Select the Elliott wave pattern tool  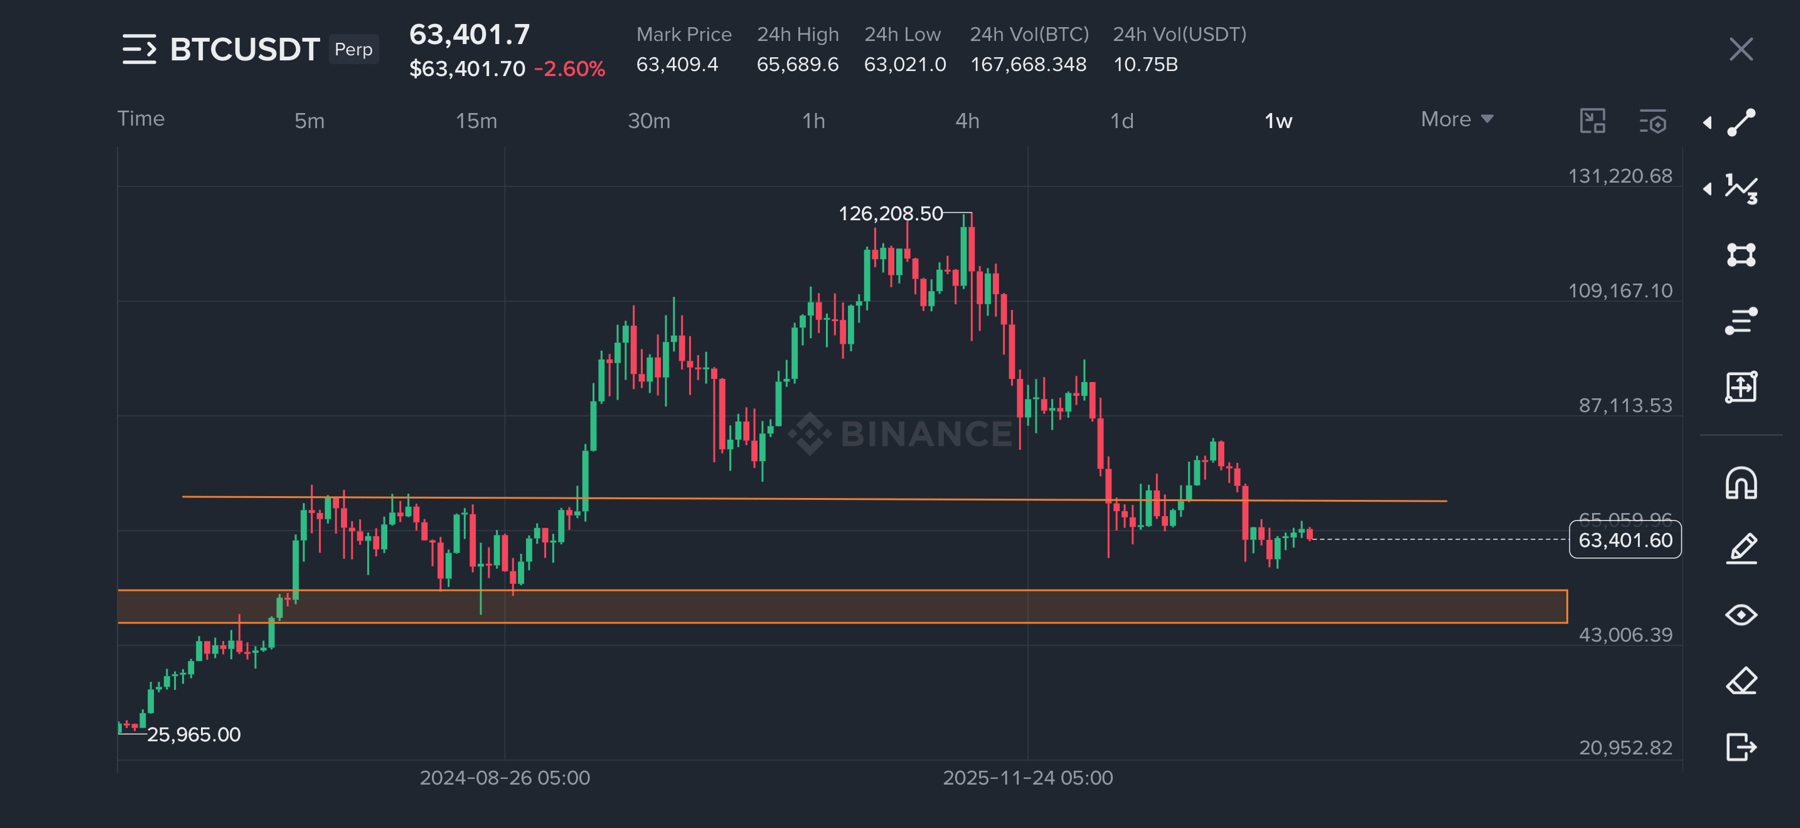pos(1741,189)
